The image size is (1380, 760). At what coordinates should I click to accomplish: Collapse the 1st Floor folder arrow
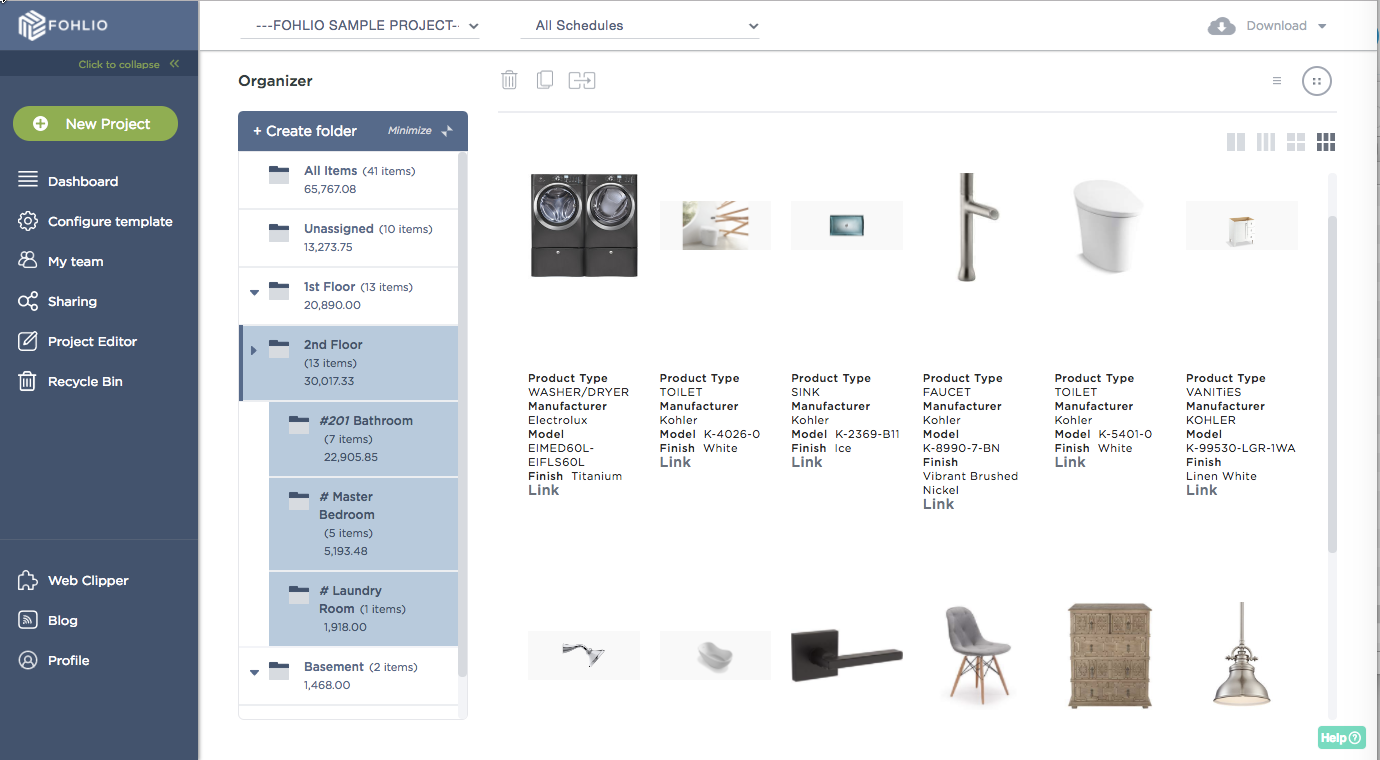pyautogui.click(x=254, y=293)
